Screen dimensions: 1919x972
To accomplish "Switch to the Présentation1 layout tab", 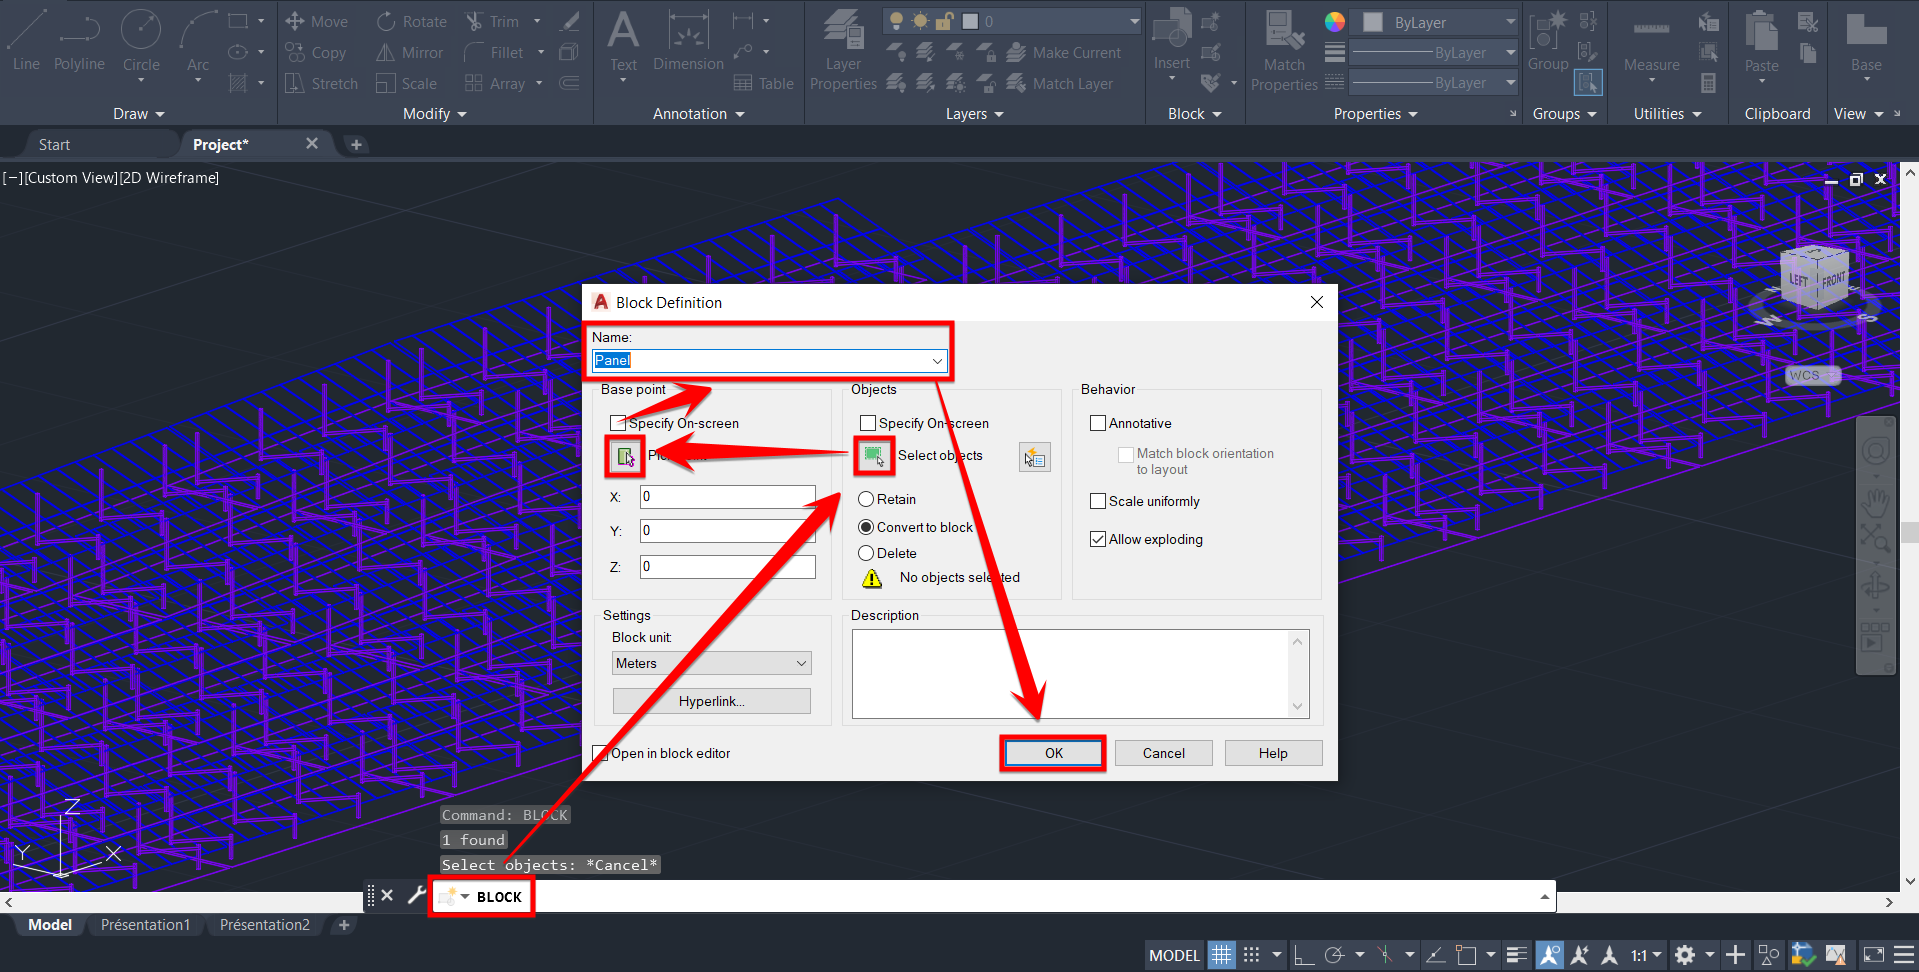I will [x=145, y=925].
